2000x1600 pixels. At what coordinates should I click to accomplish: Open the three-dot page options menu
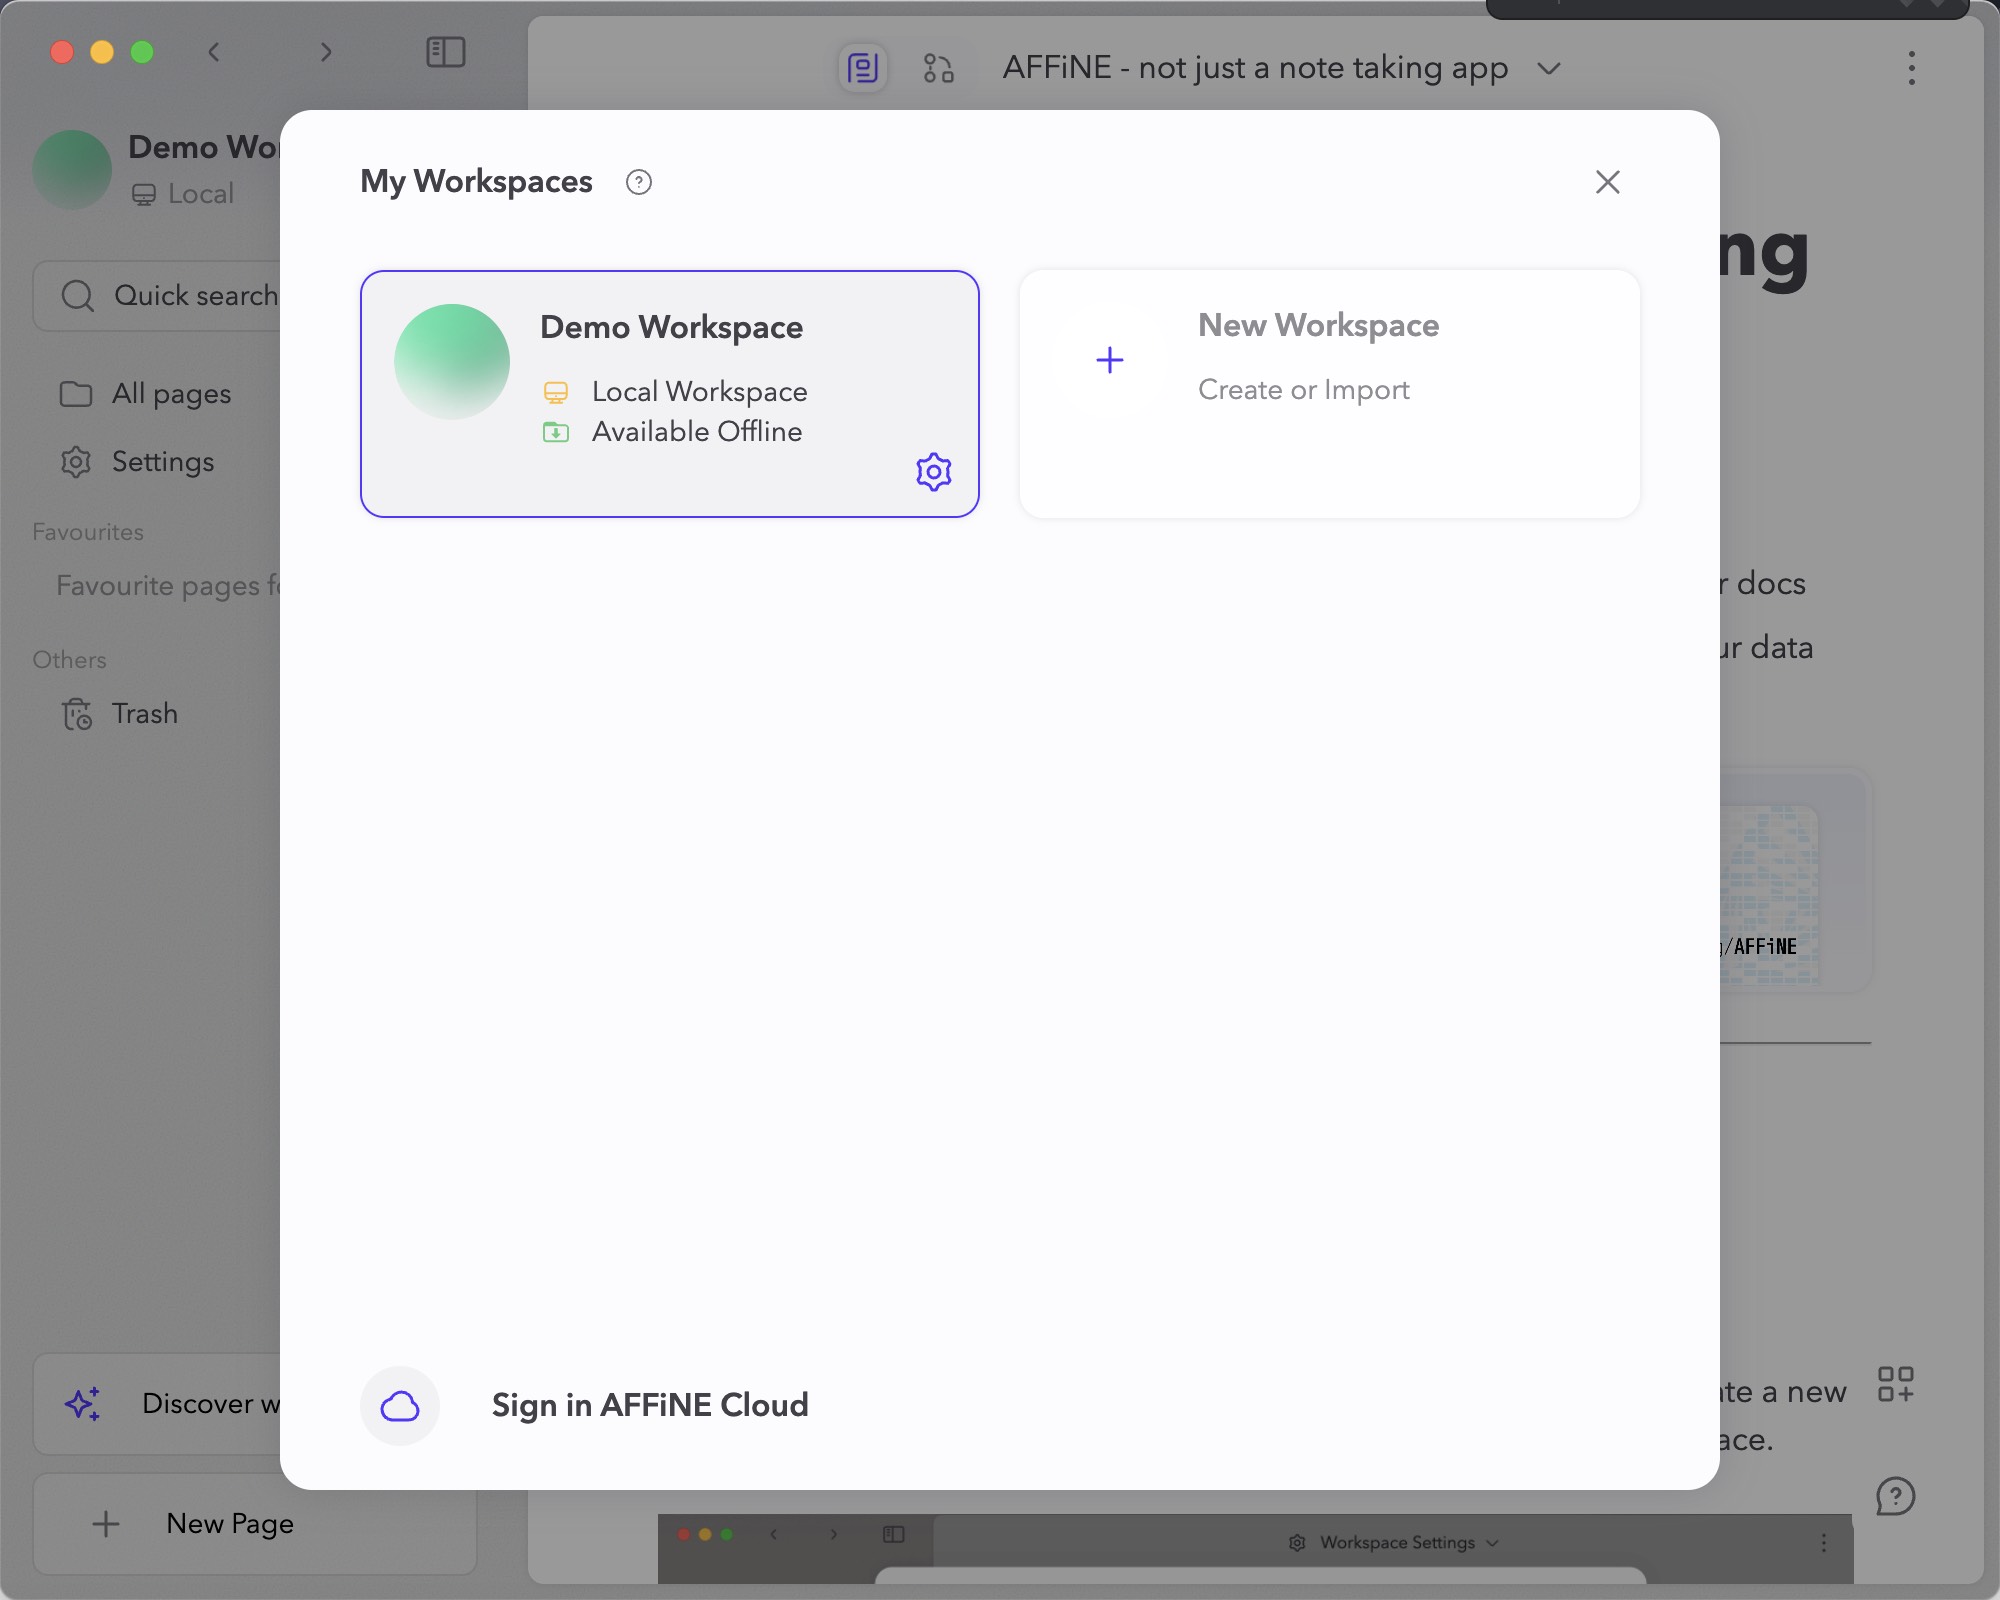point(1911,68)
